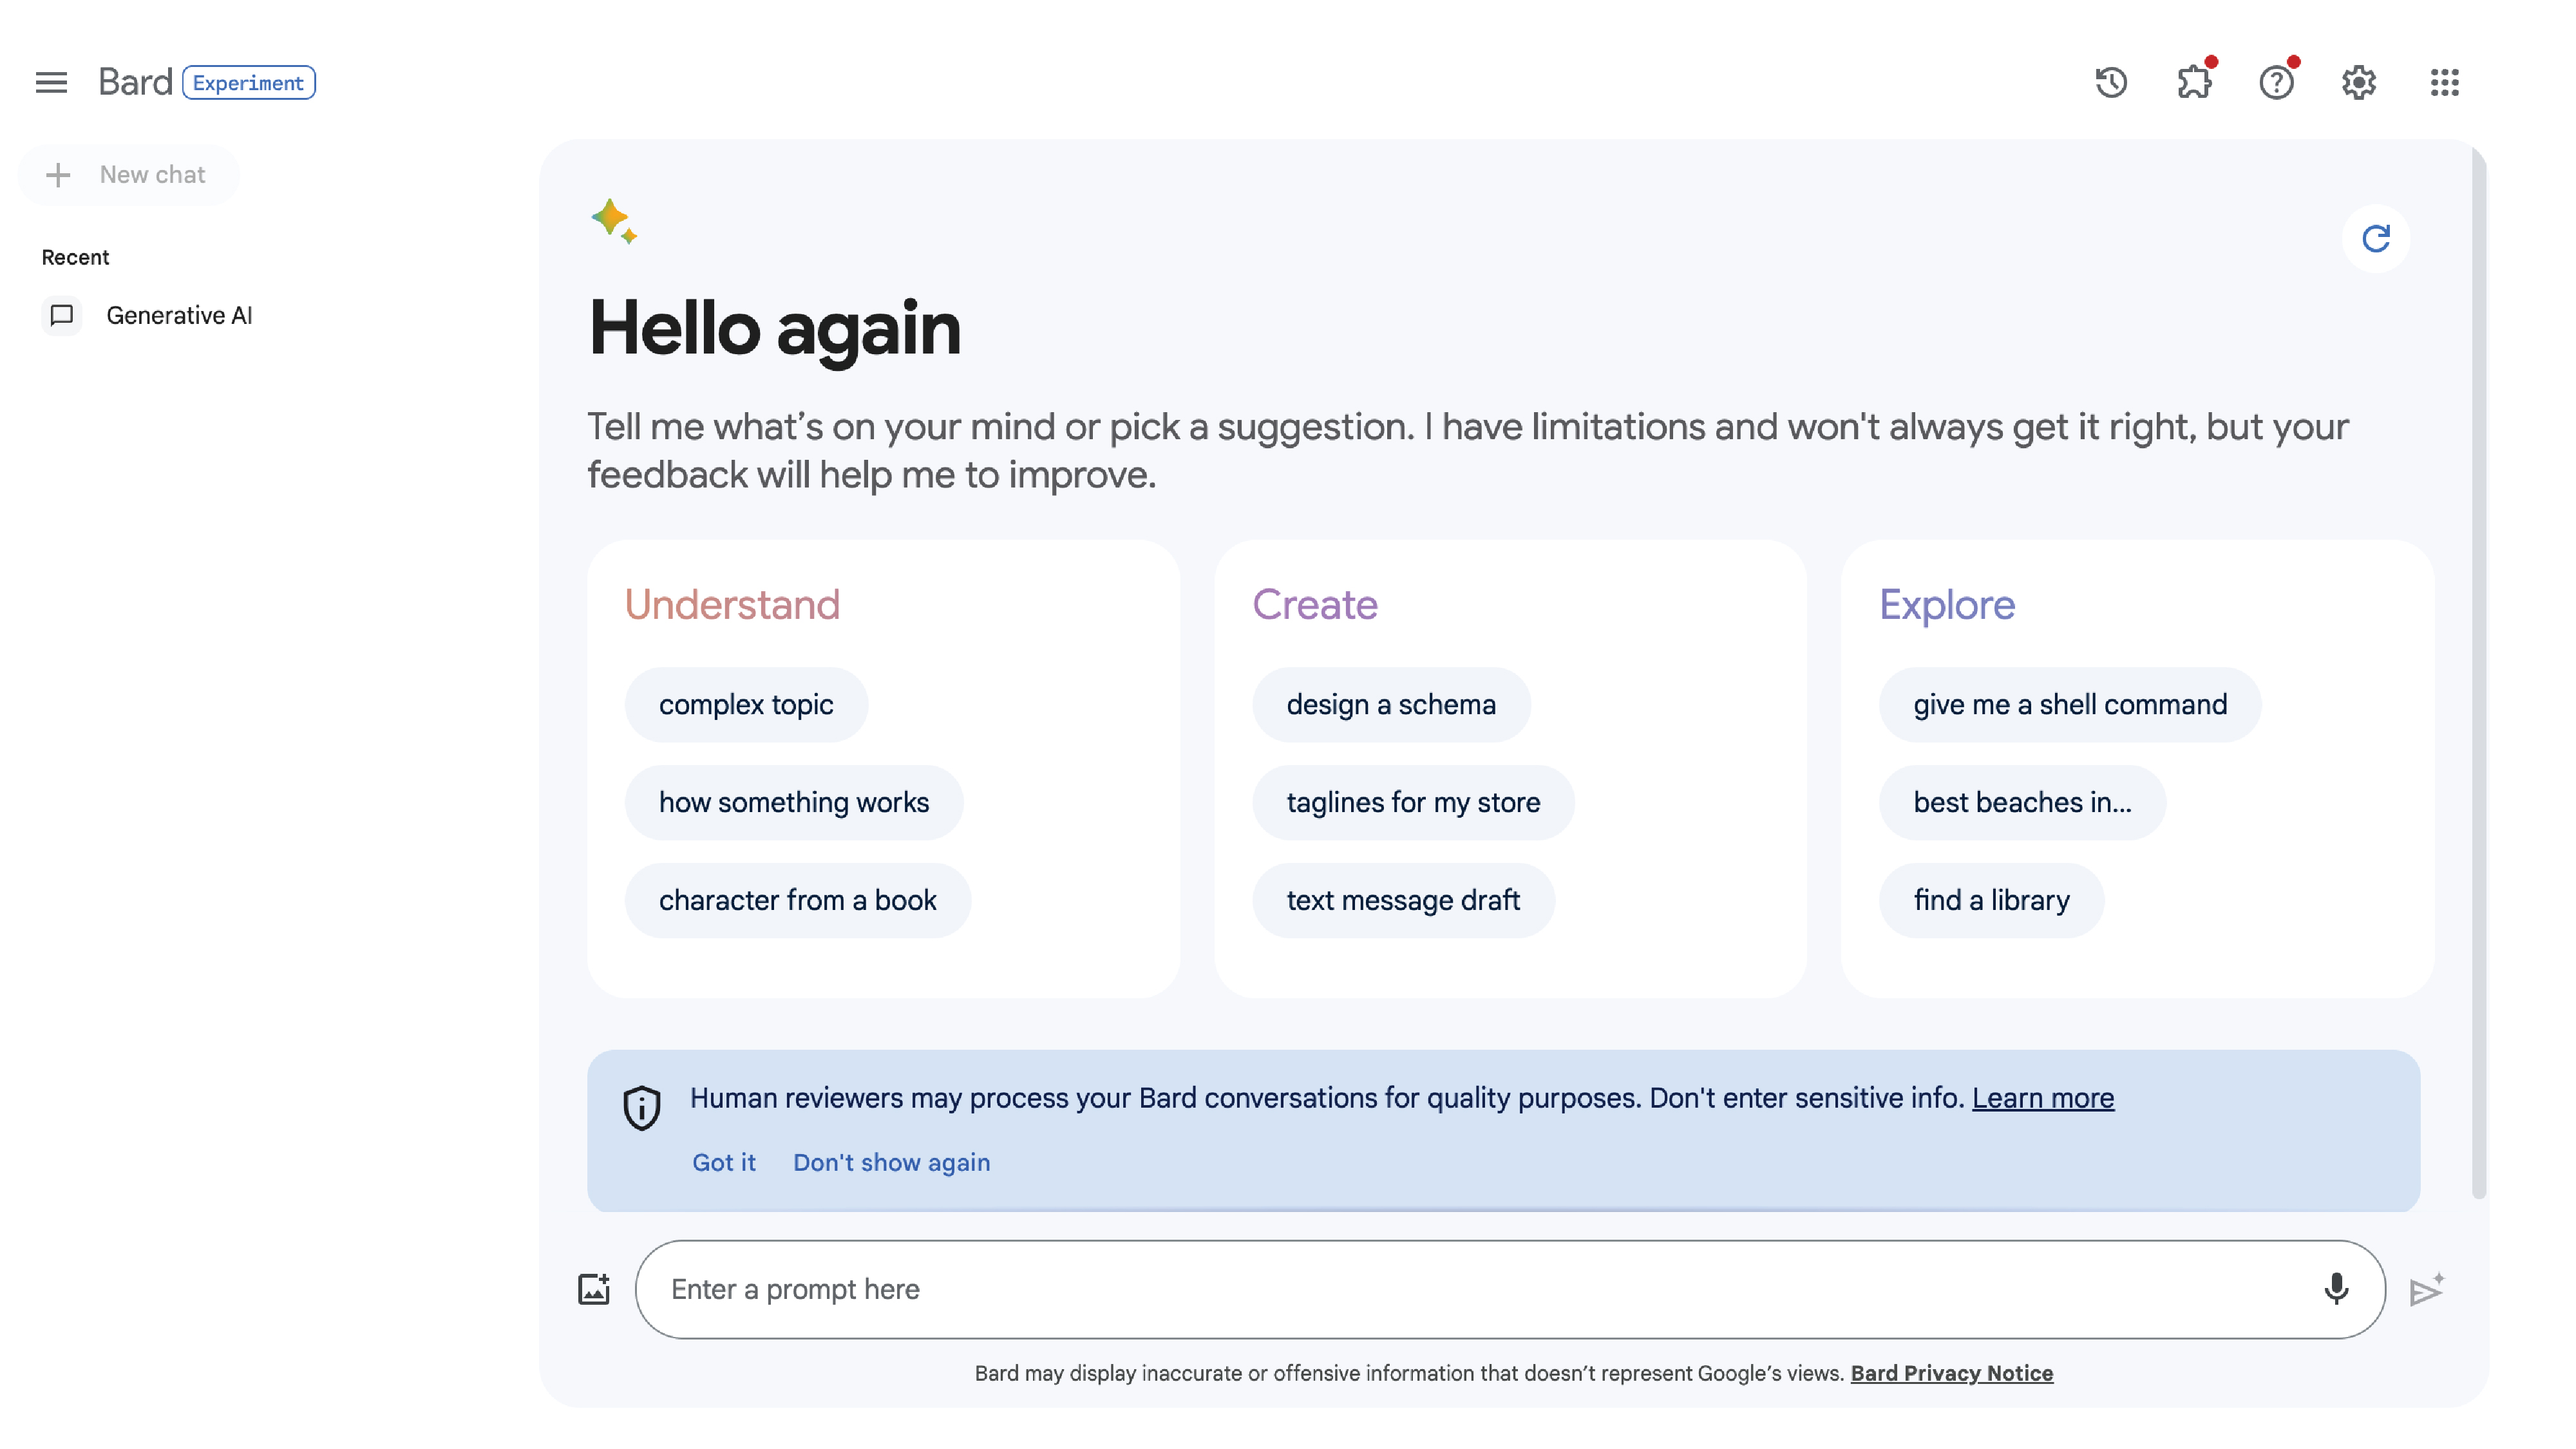
Task: Click Don't show again
Action: click(891, 1162)
